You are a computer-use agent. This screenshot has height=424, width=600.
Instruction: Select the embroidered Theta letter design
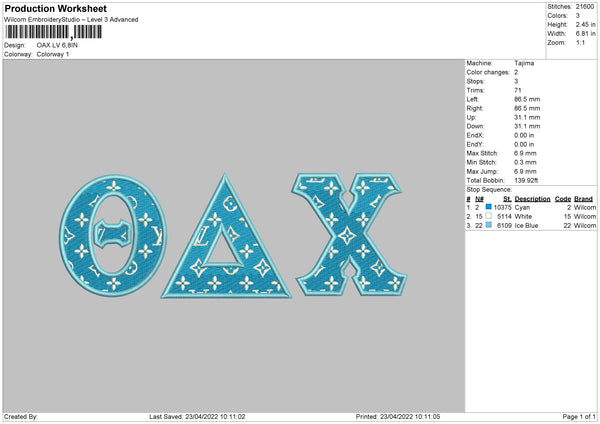(x=113, y=236)
